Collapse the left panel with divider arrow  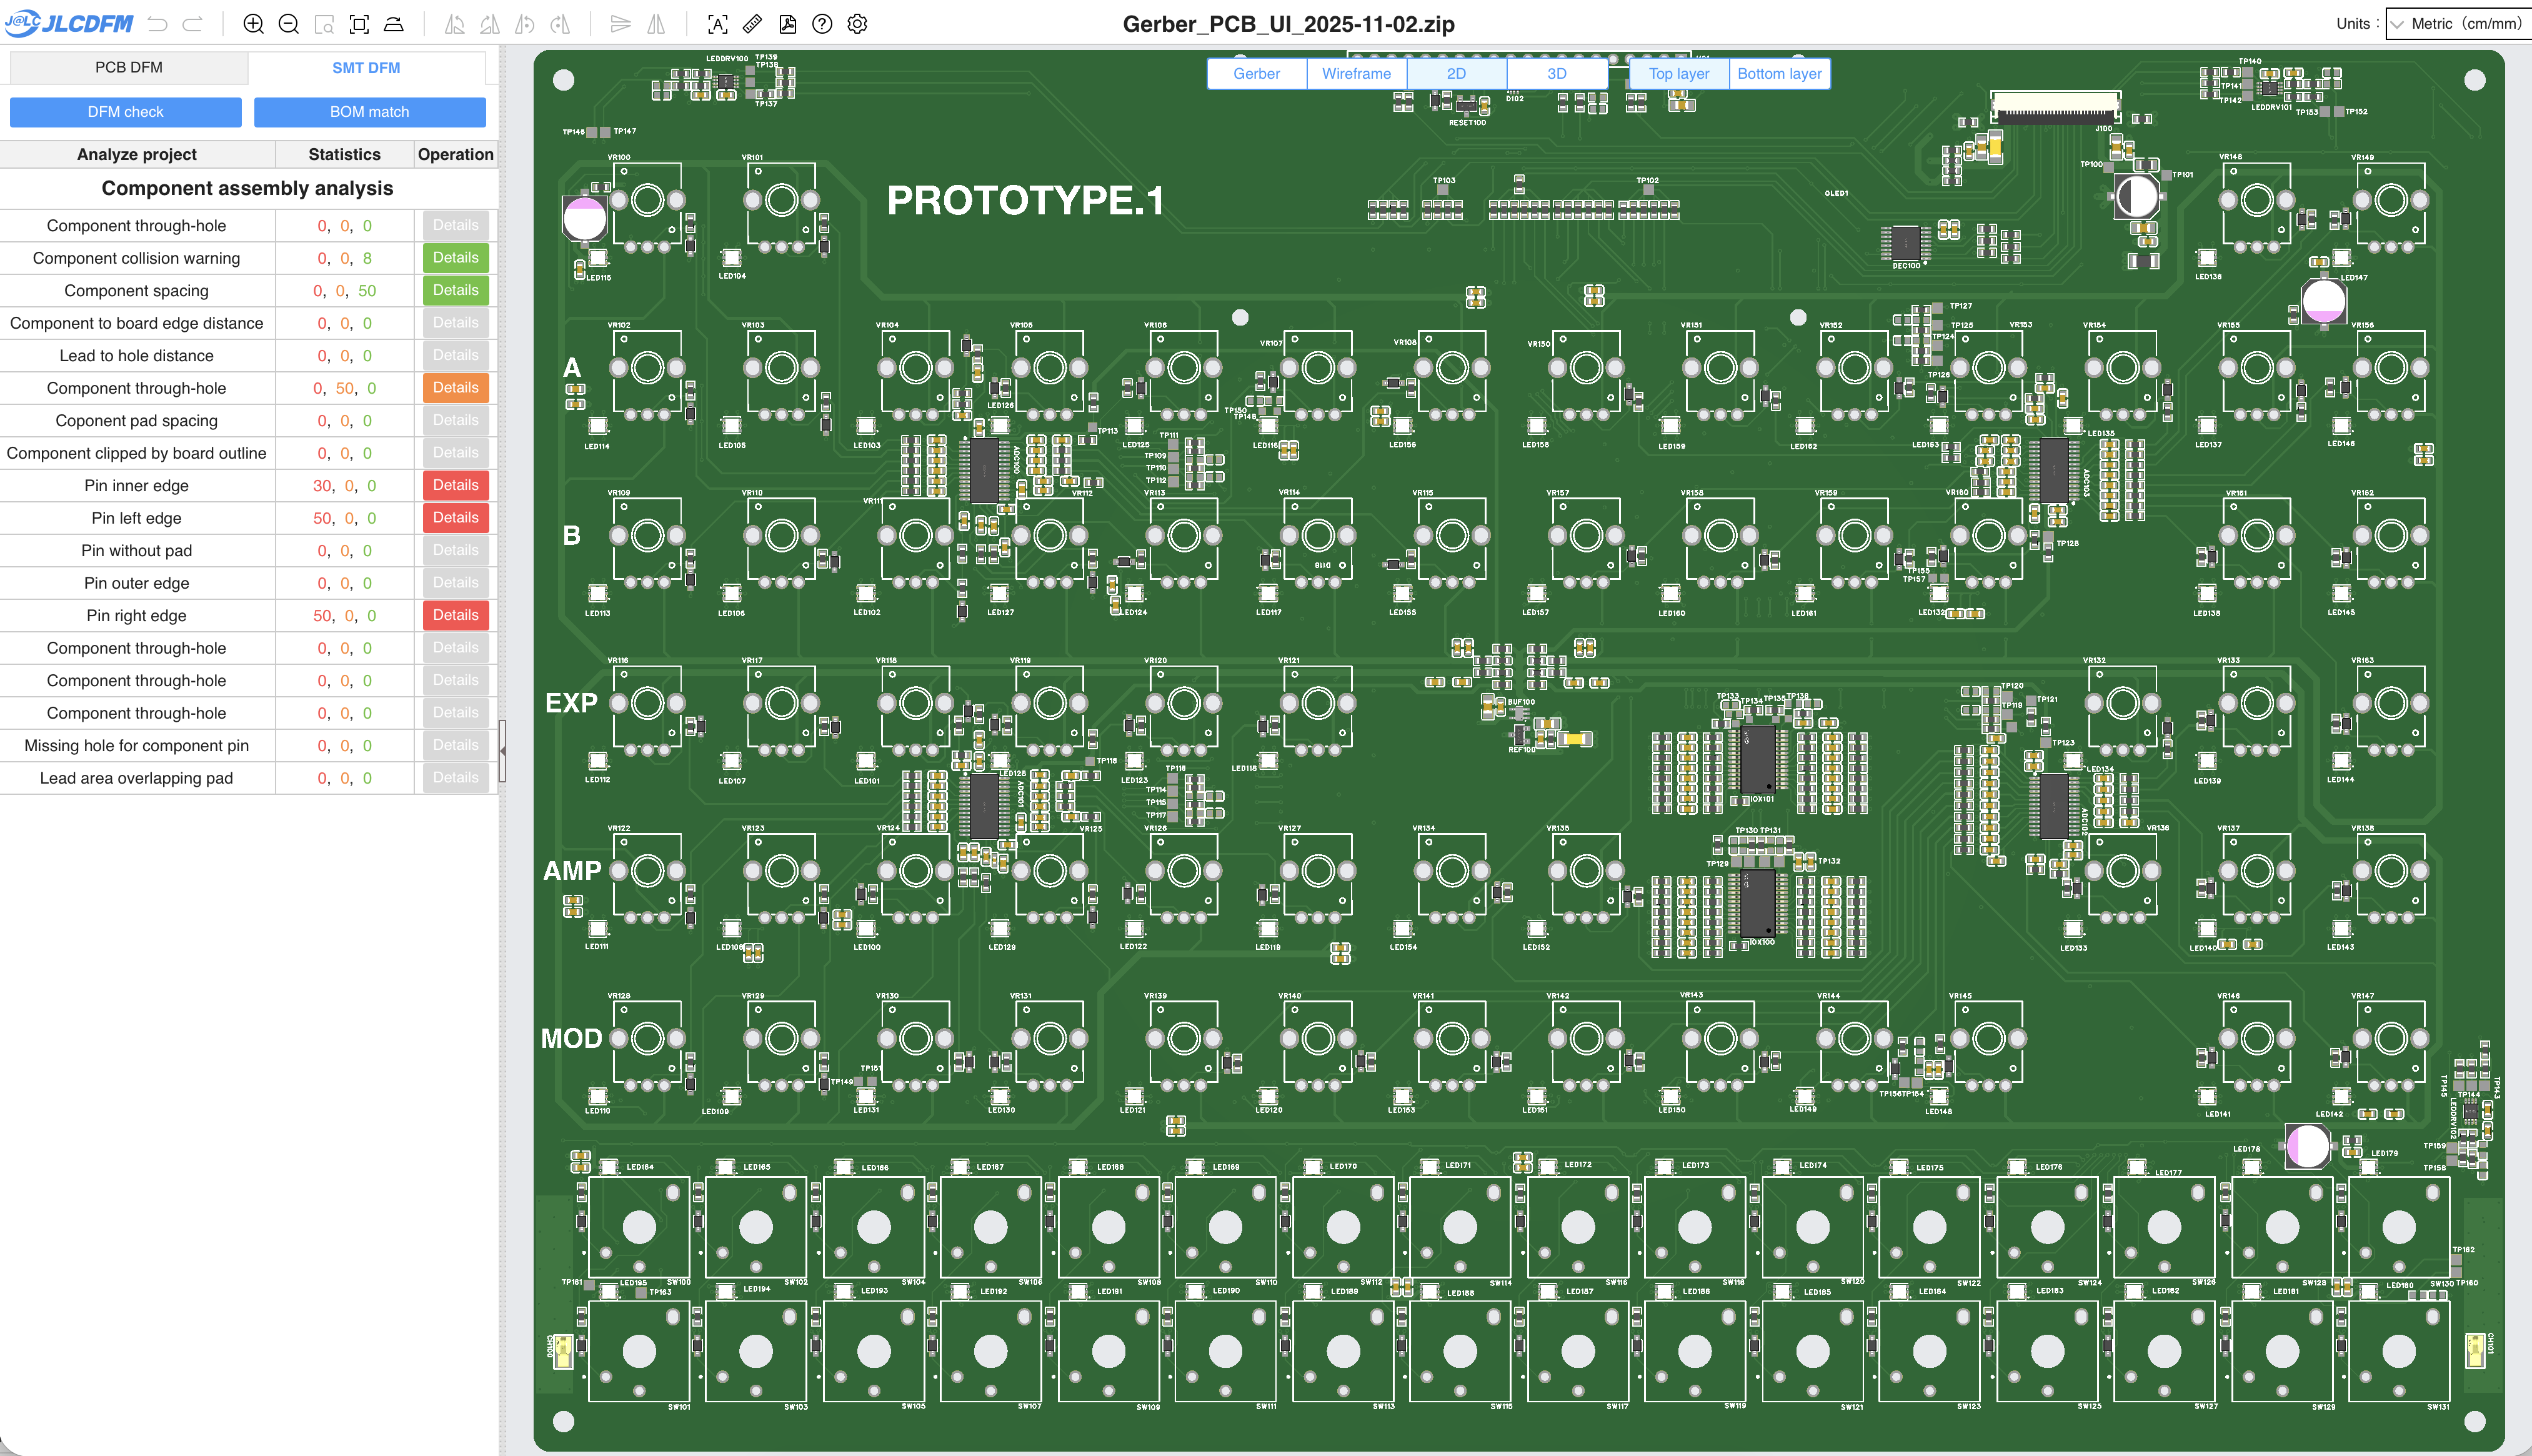[502, 751]
